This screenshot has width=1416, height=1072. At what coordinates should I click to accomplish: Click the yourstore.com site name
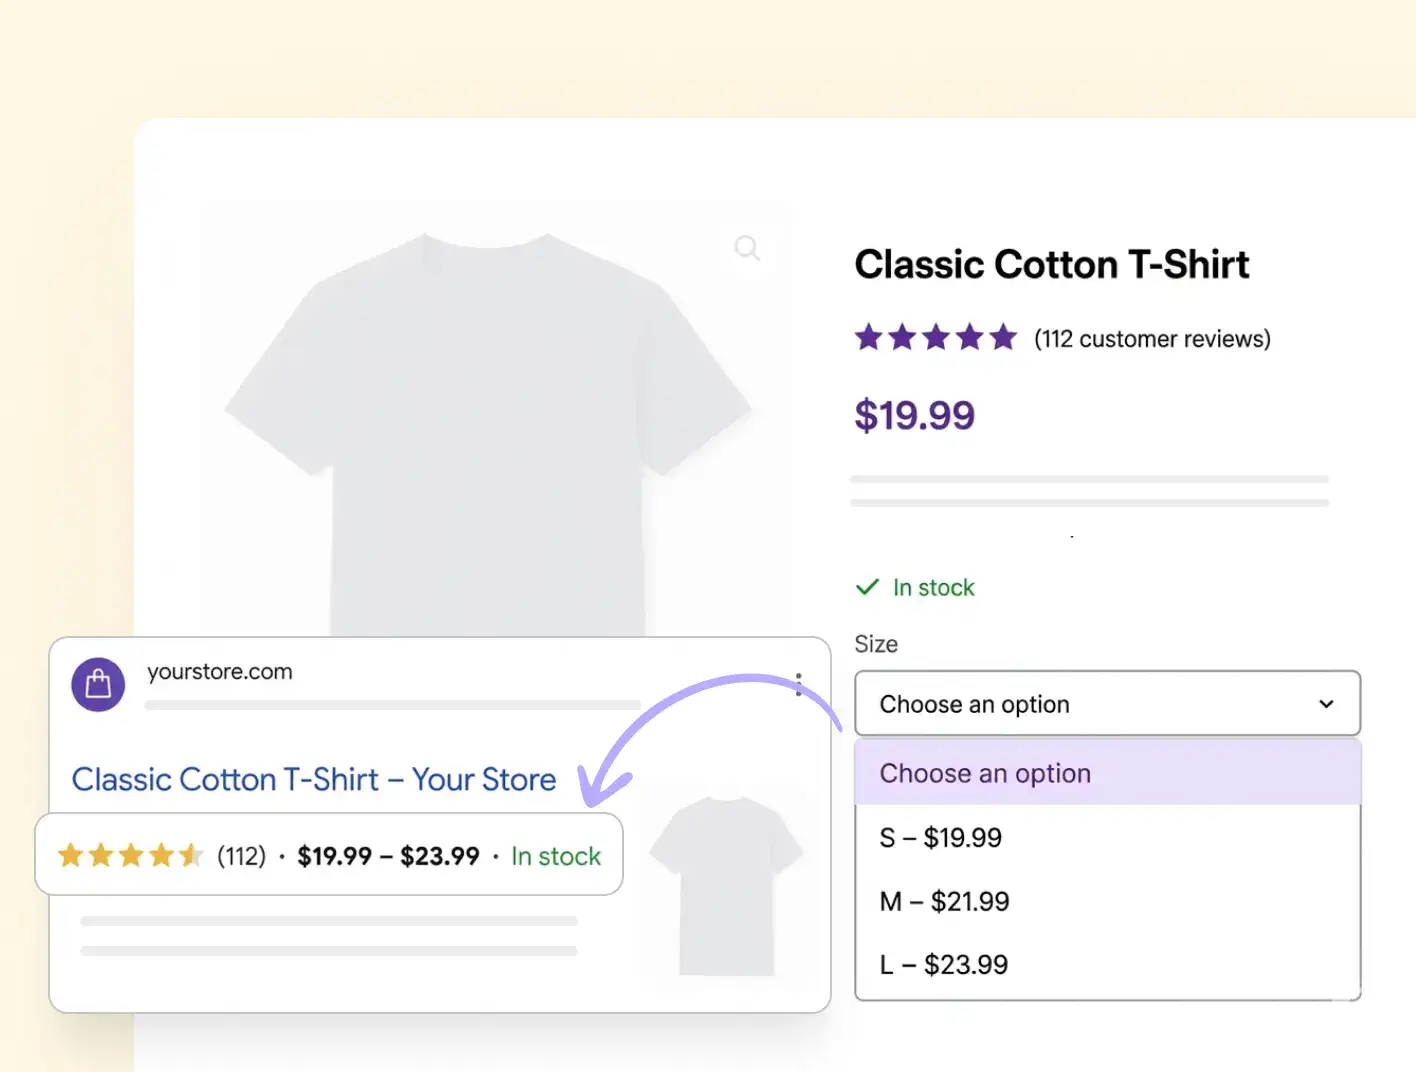point(220,672)
